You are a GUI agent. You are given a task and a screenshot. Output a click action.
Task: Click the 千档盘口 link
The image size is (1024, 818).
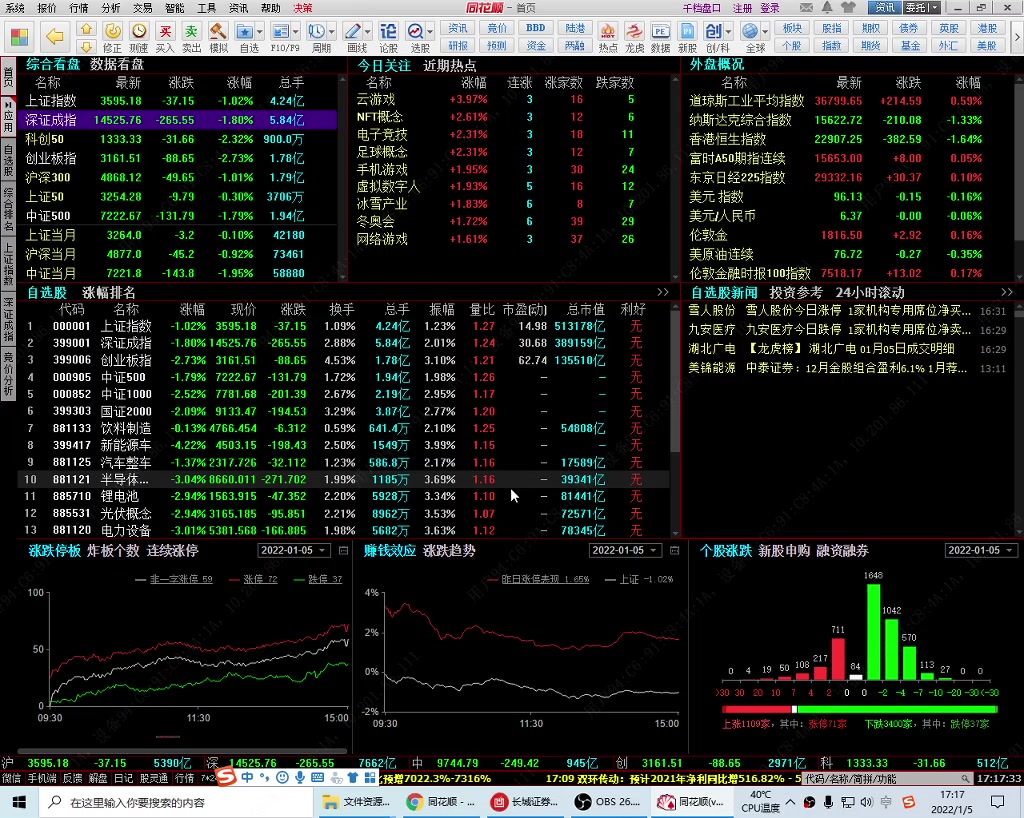[701, 8]
